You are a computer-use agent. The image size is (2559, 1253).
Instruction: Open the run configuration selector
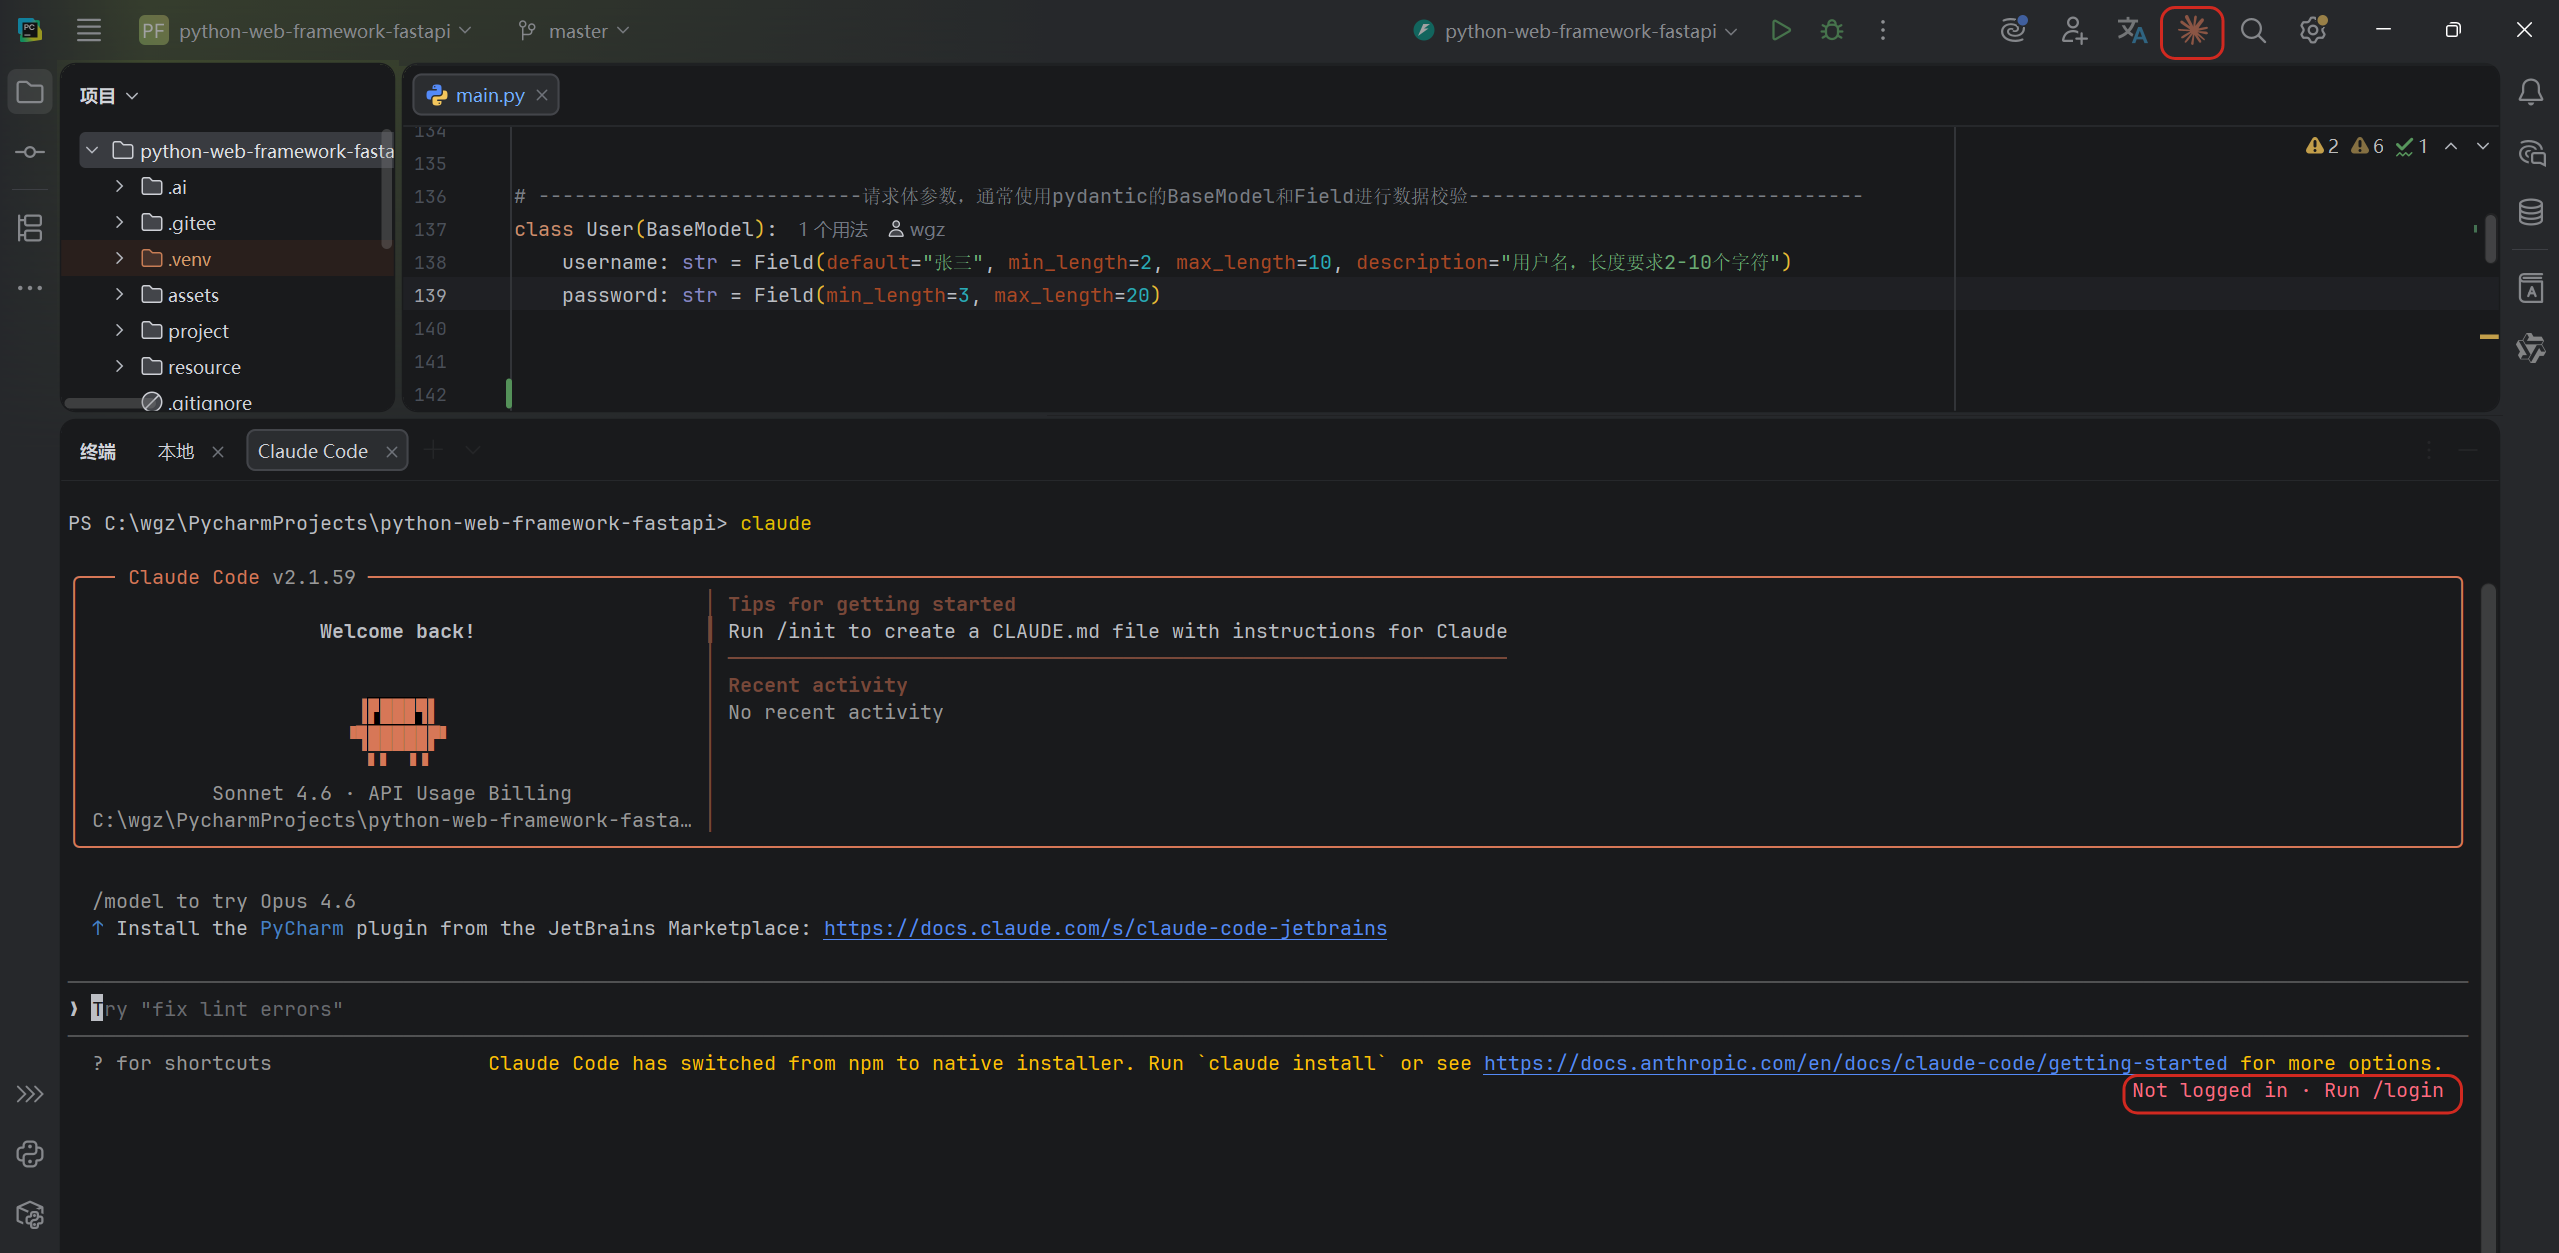click(x=1576, y=31)
